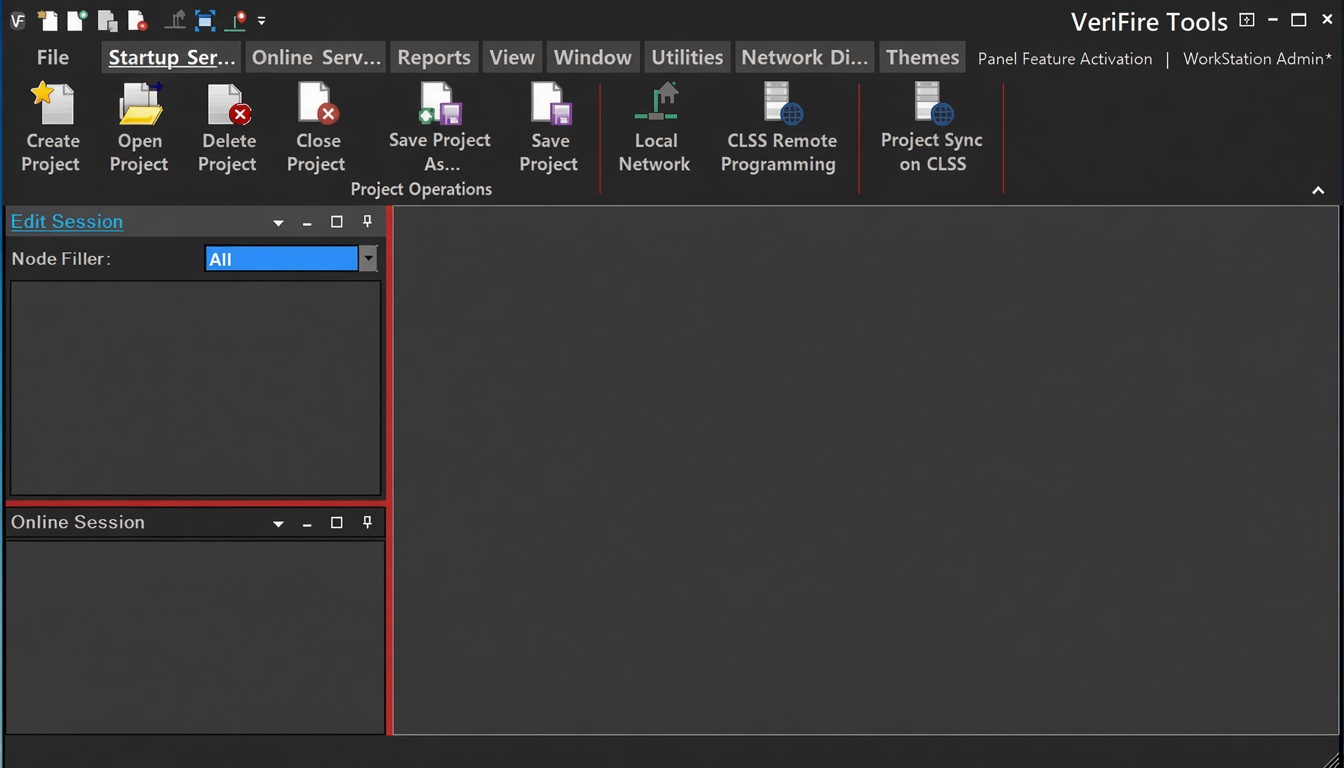
Task: Click the window resize grip in bottom corner
Action: pyautogui.click(x=1330, y=758)
